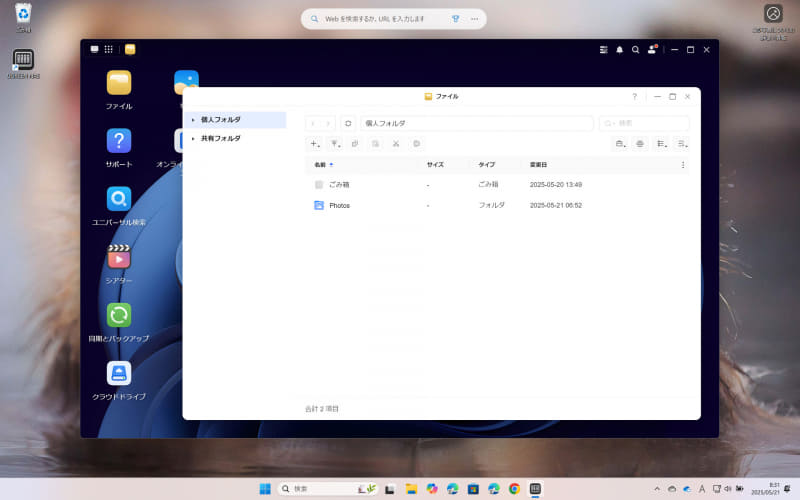Expand the 共有フォルダ tree node
Screen dimensions: 800x500
[x=193, y=139]
